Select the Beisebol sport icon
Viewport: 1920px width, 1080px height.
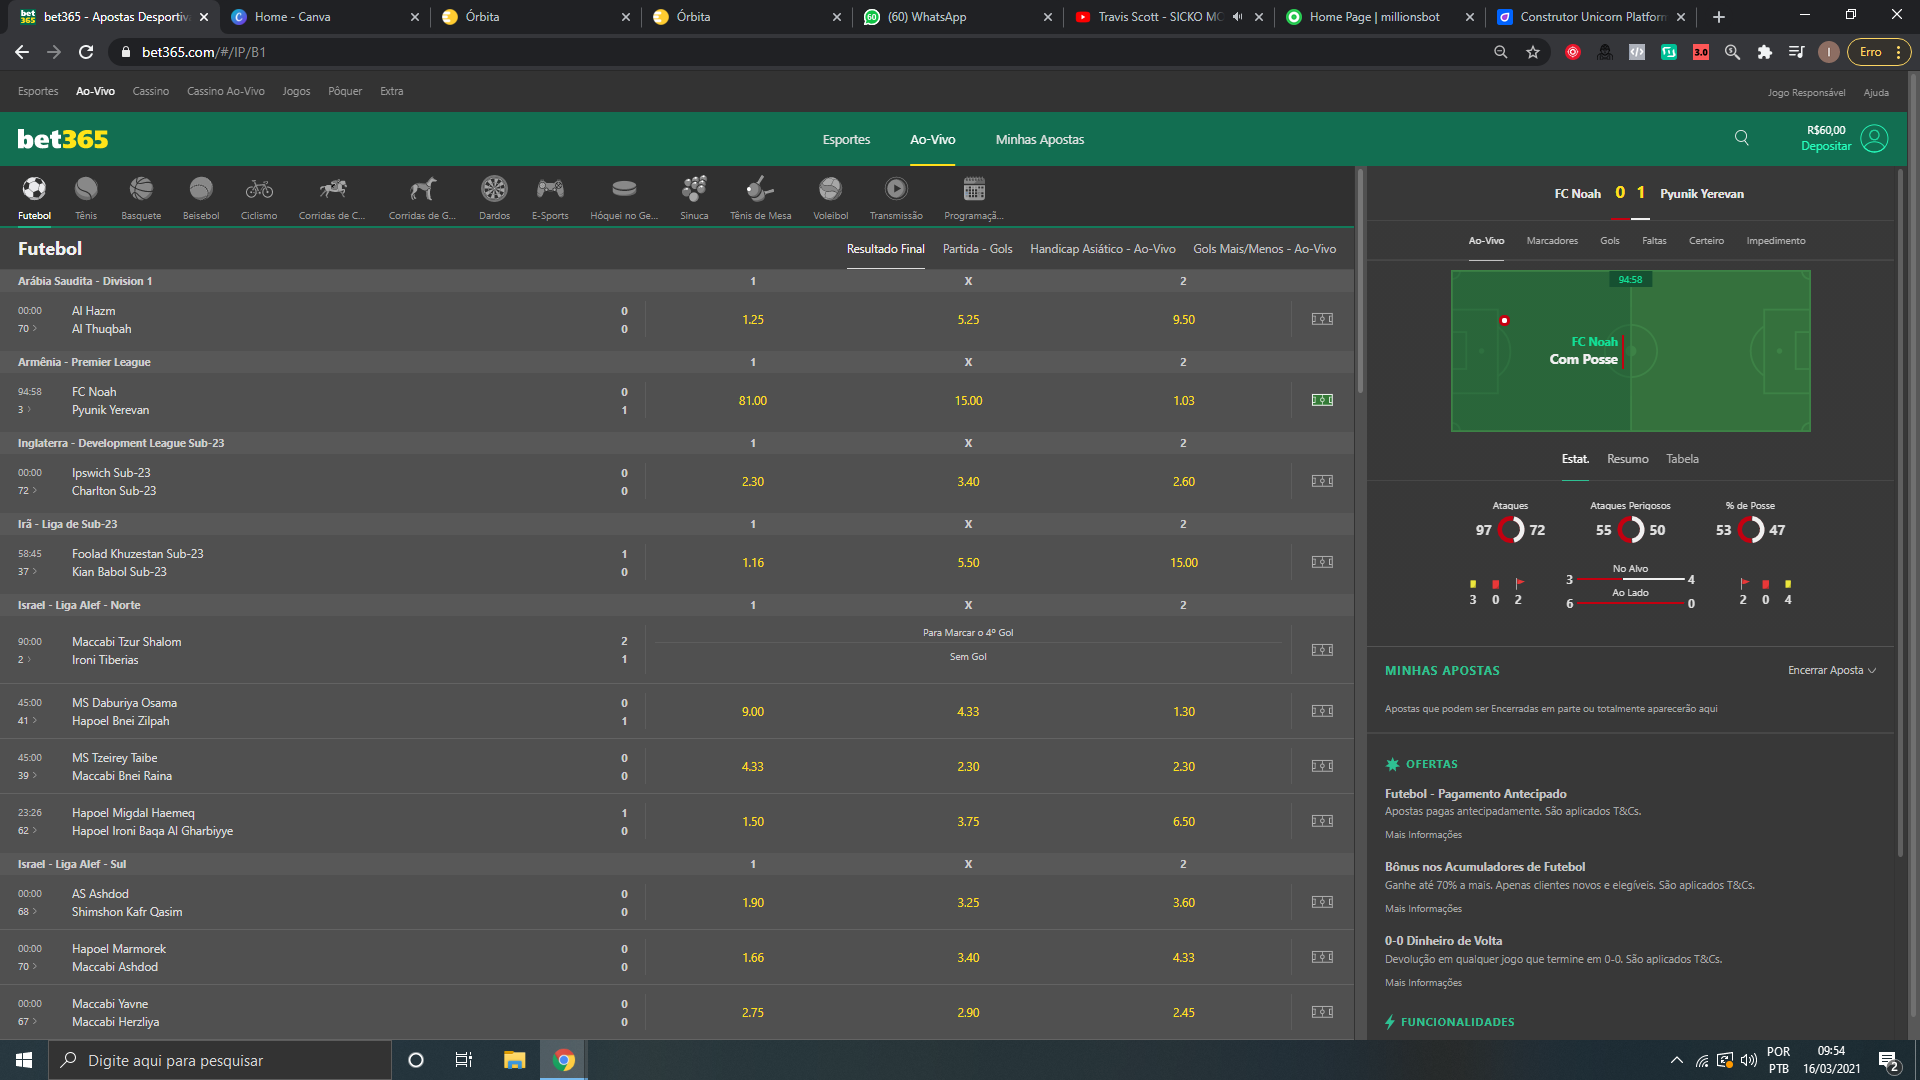(x=201, y=189)
